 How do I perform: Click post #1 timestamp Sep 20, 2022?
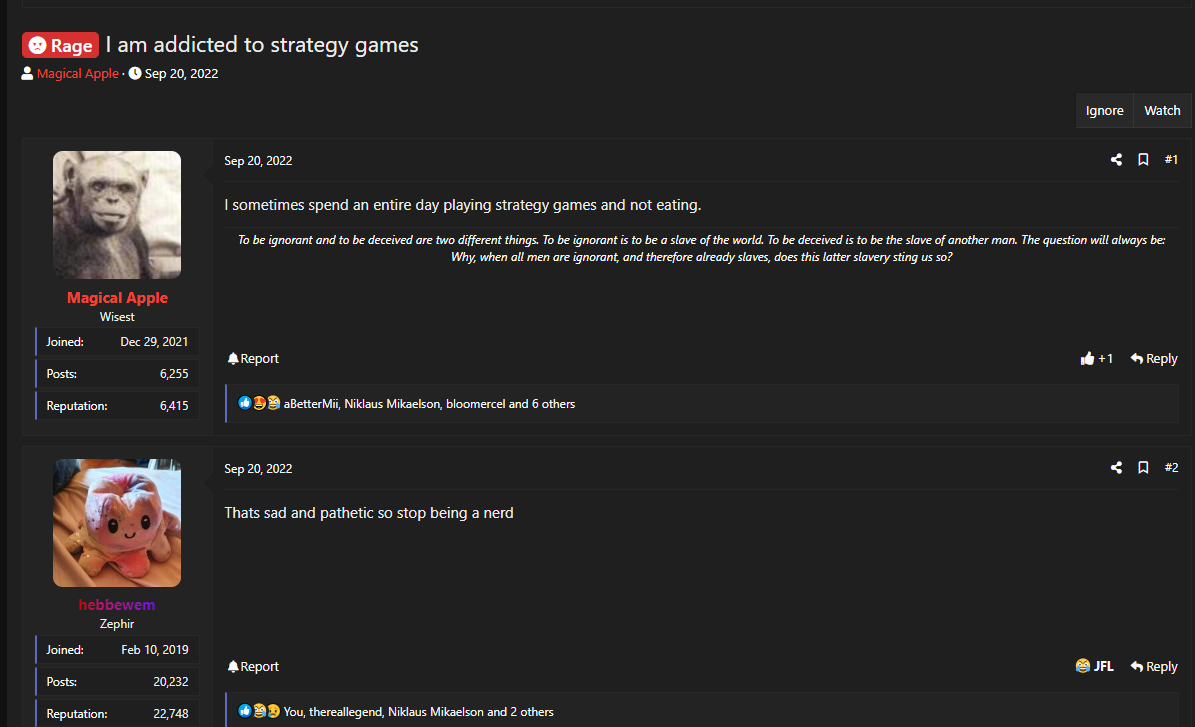pos(258,161)
